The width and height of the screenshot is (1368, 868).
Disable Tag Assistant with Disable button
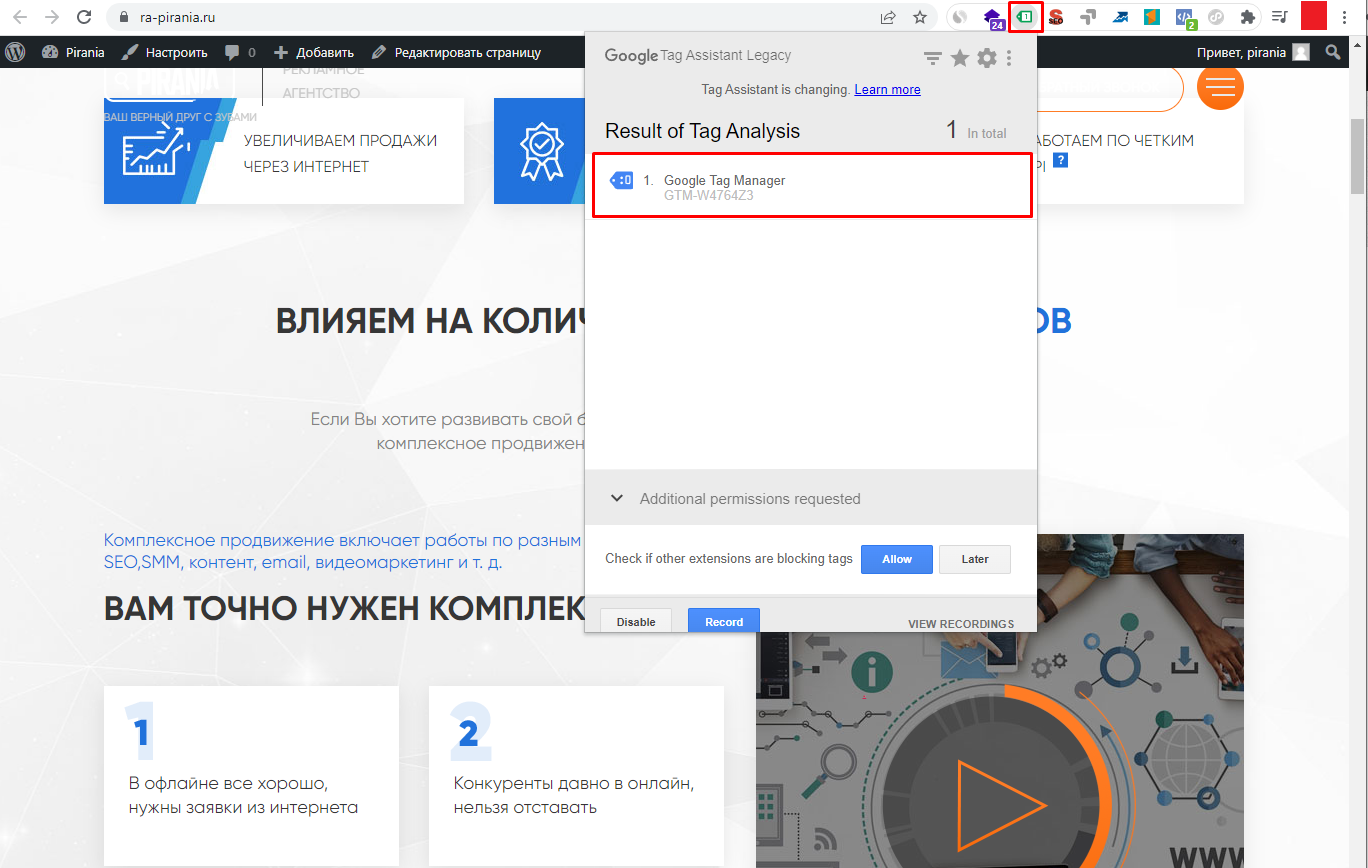635,621
